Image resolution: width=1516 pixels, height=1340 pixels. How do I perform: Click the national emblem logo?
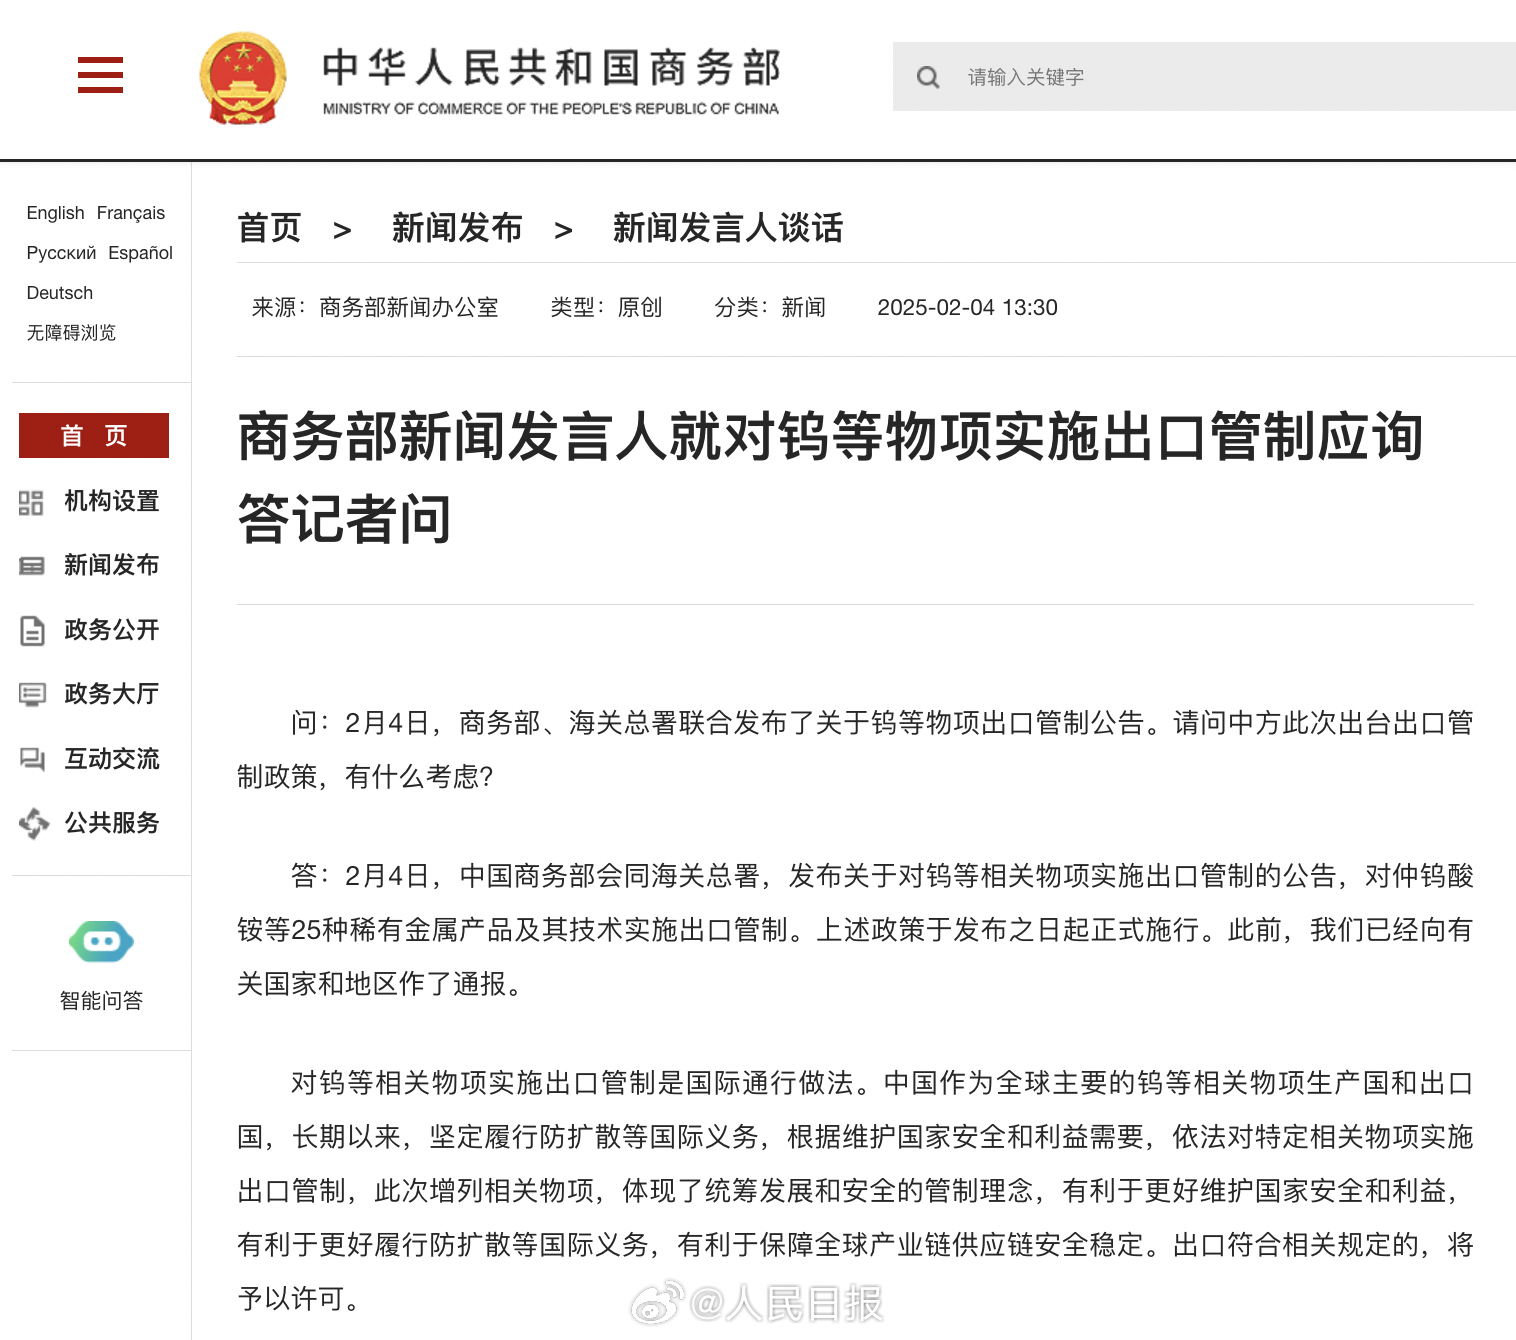243,78
